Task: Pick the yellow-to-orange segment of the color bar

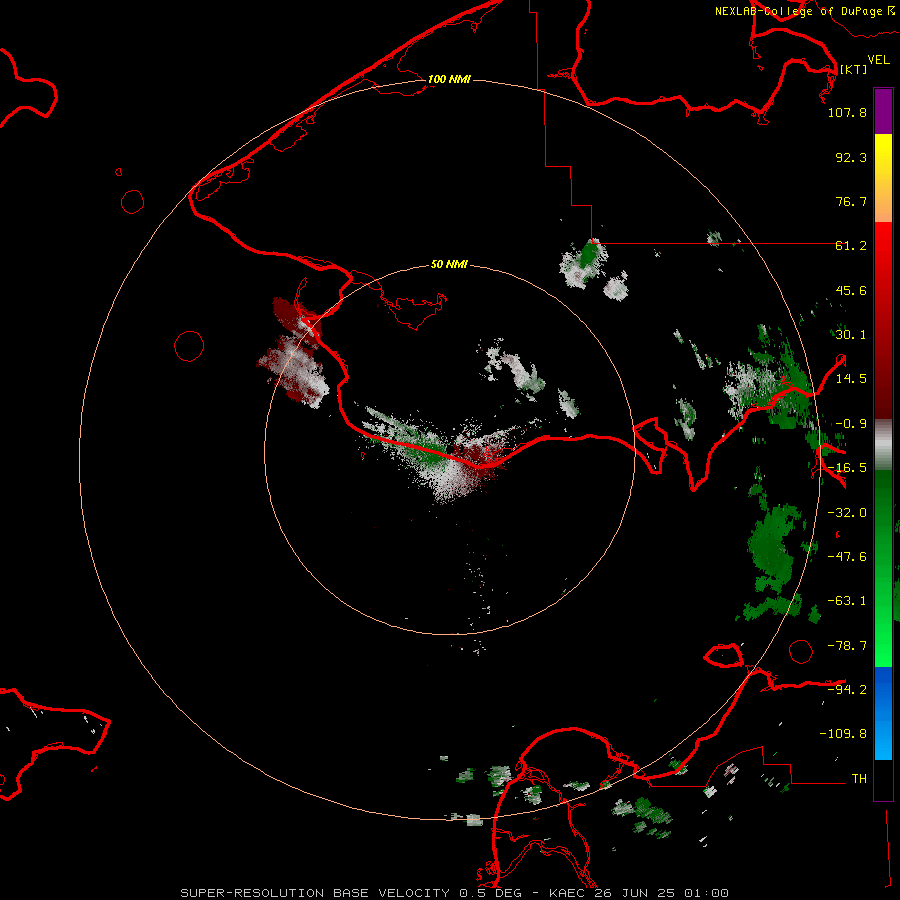Action: (x=883, y=178)
